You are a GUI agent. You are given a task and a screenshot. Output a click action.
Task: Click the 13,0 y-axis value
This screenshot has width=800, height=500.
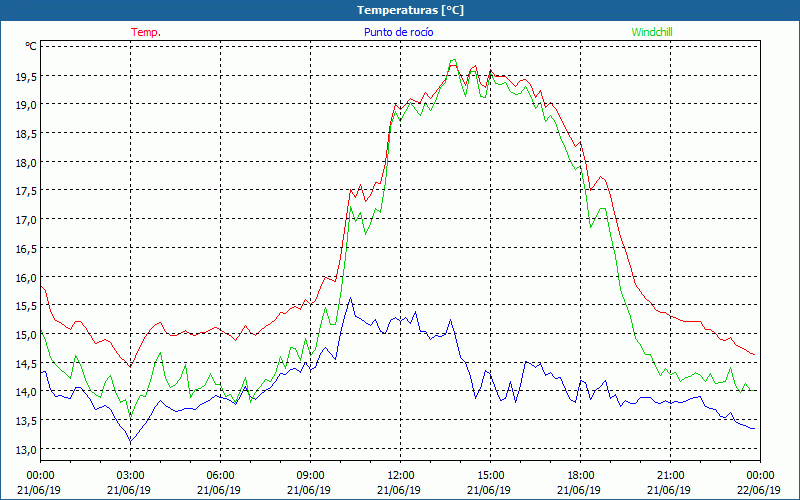pos(28,449)
